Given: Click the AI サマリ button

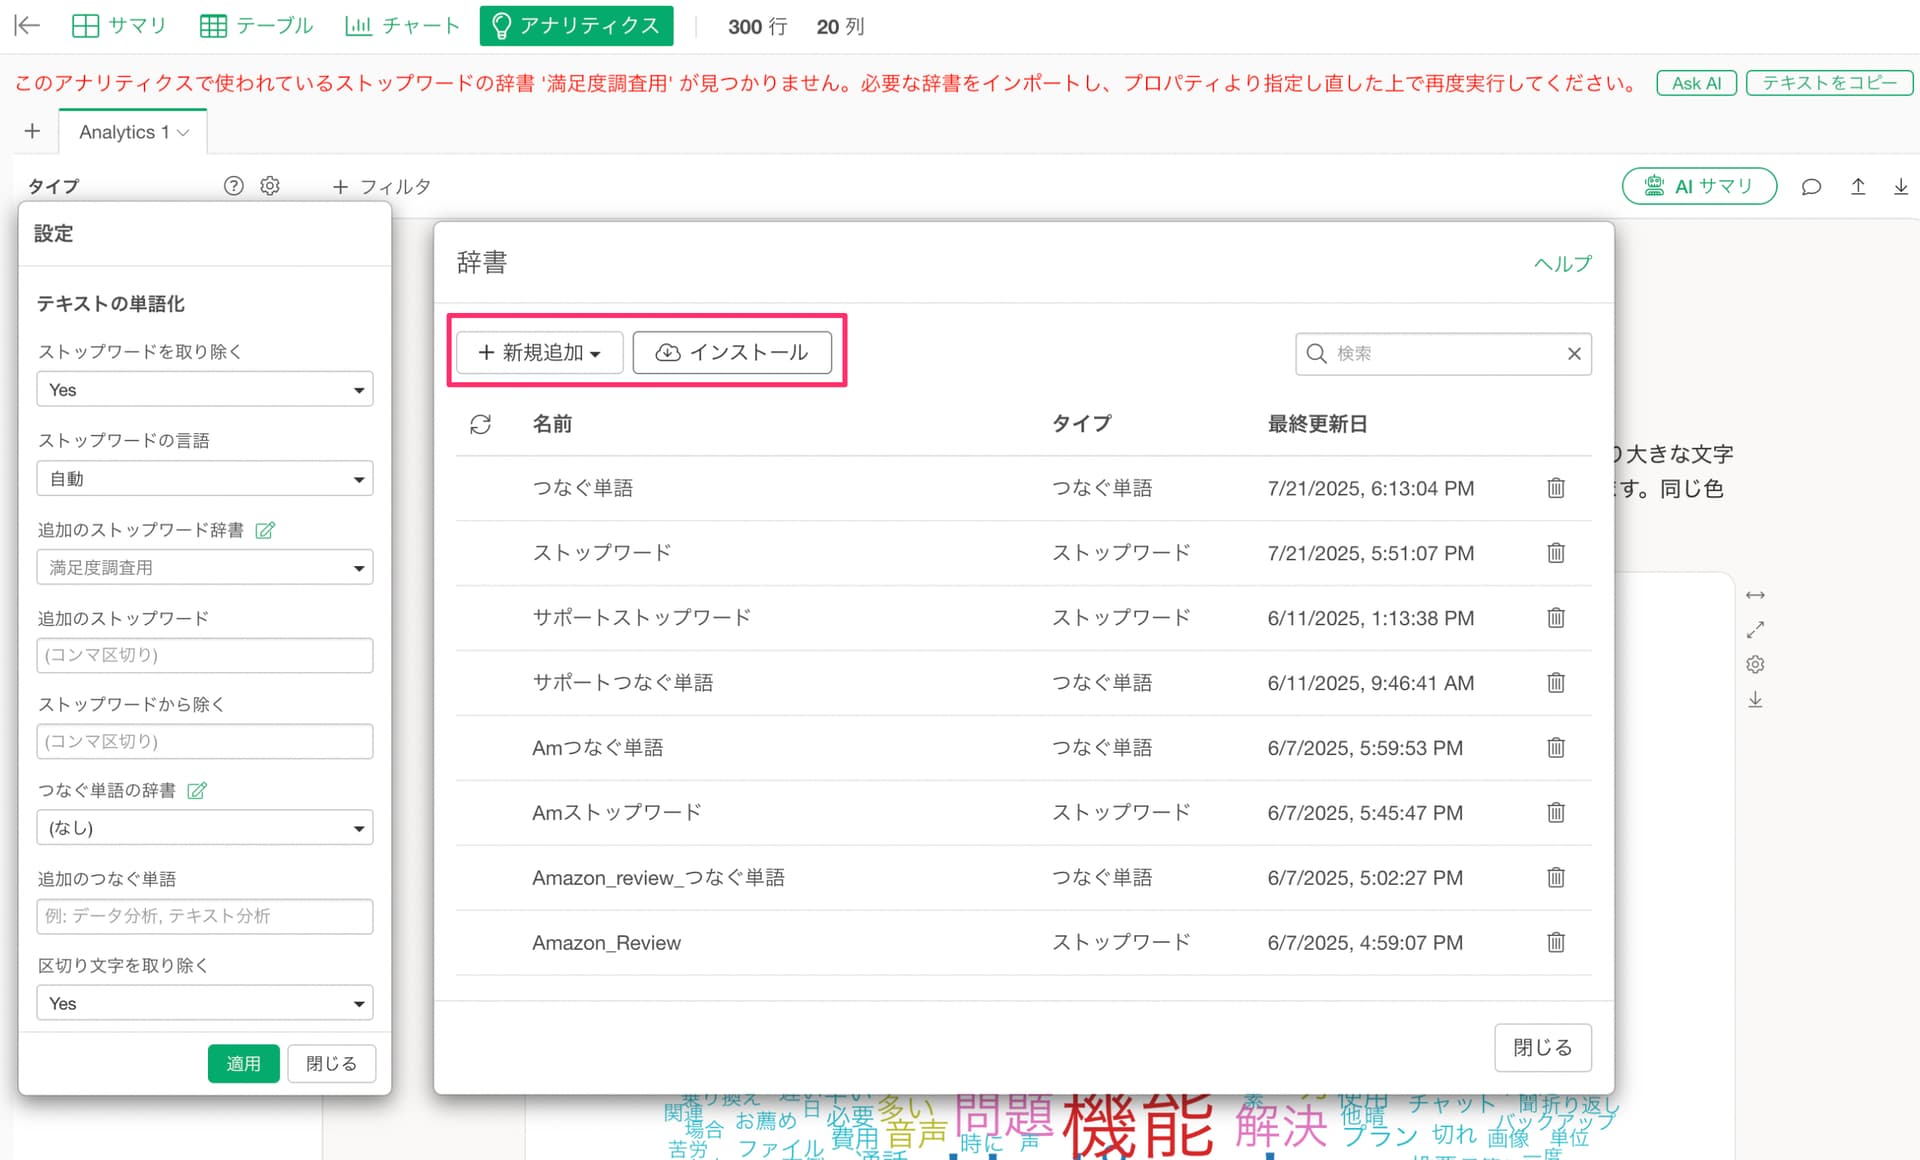Looking at the screenshot, I should pyautogui.click(x=1699, y=186).
